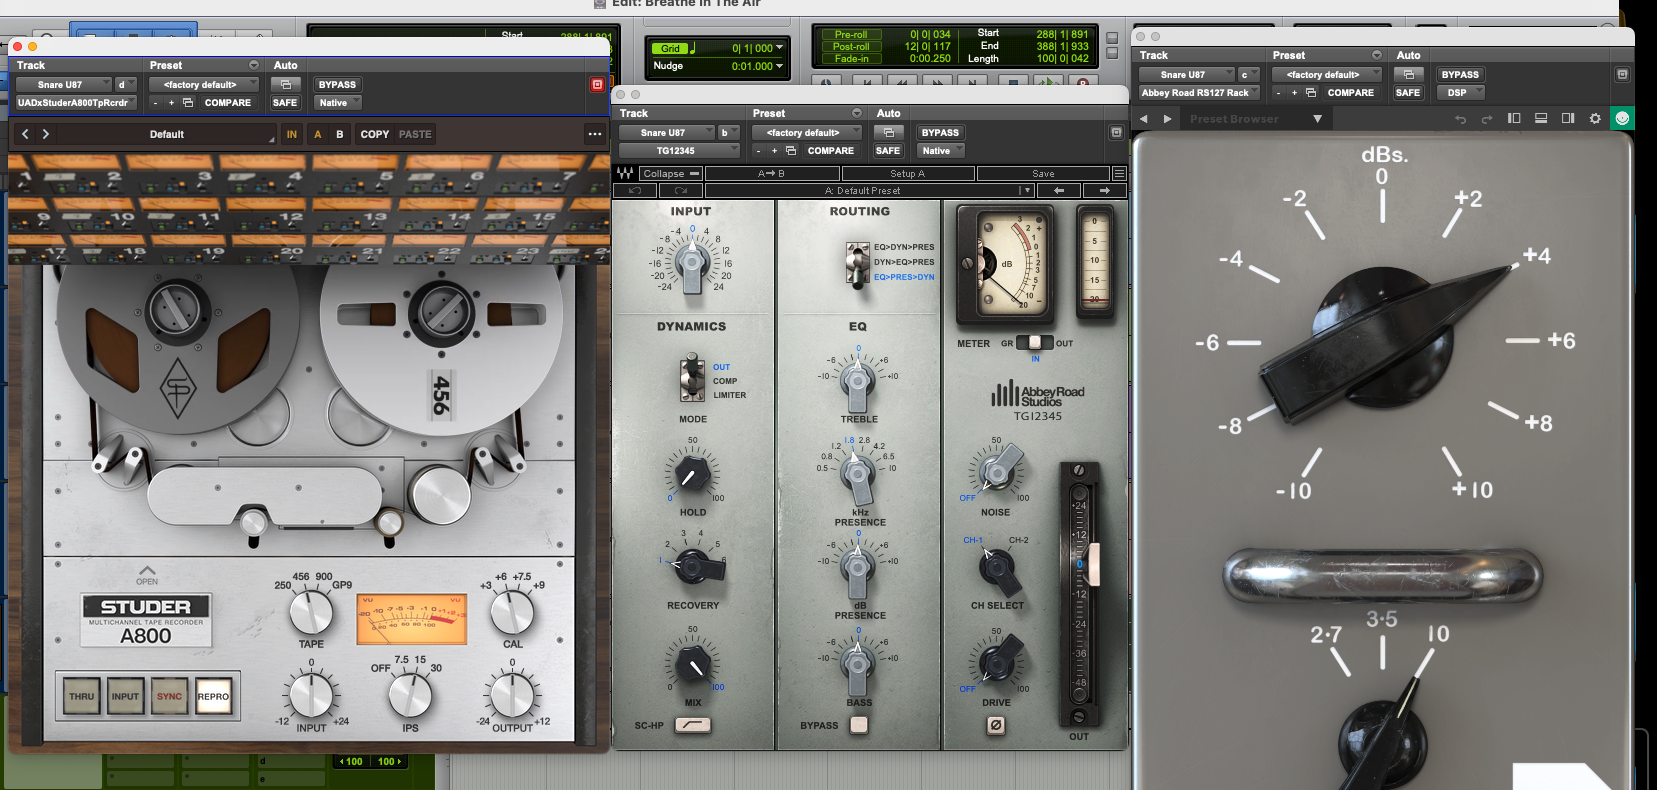Screen dimensions: 1657x790
Task: Select setting B in Studer plugin
Action: (340, 134)
